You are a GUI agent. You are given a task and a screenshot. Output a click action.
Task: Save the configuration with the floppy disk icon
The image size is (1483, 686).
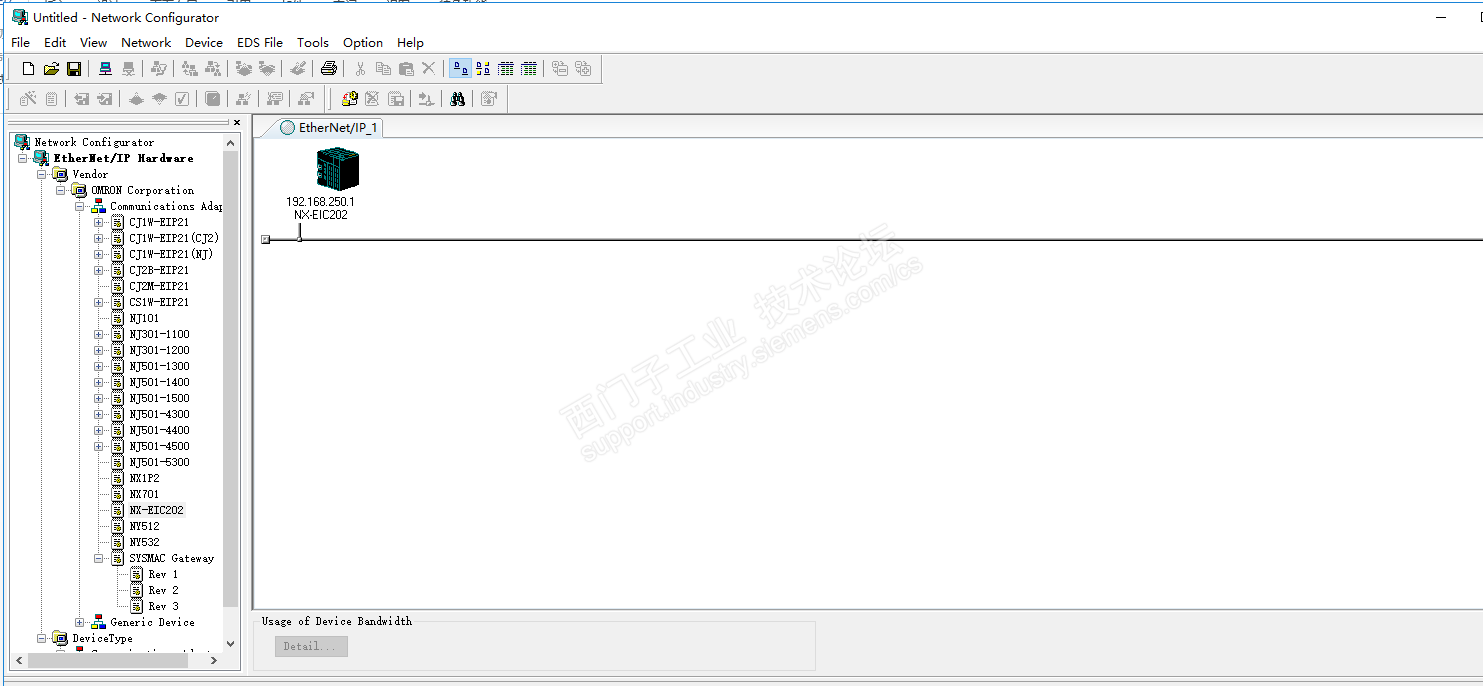point(74,69)
